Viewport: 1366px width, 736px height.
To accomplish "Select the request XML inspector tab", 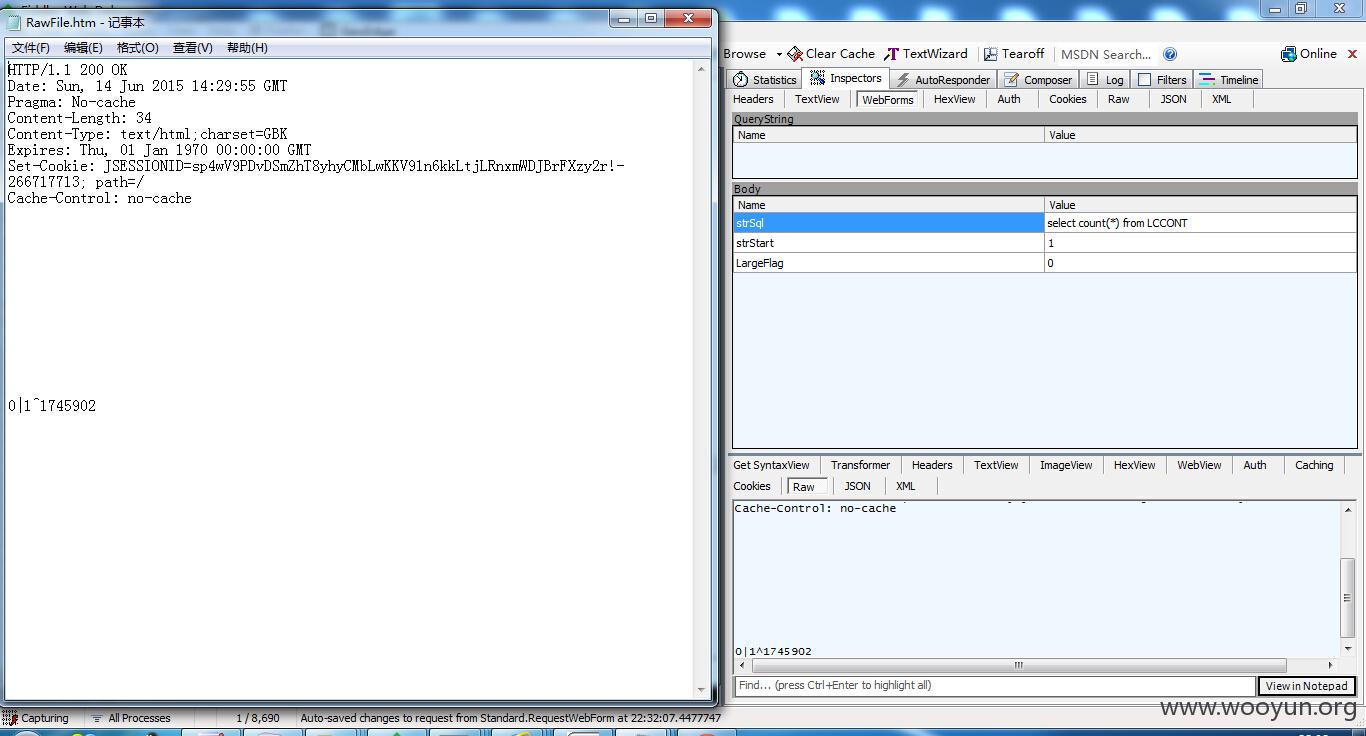I will (1221, 99).
